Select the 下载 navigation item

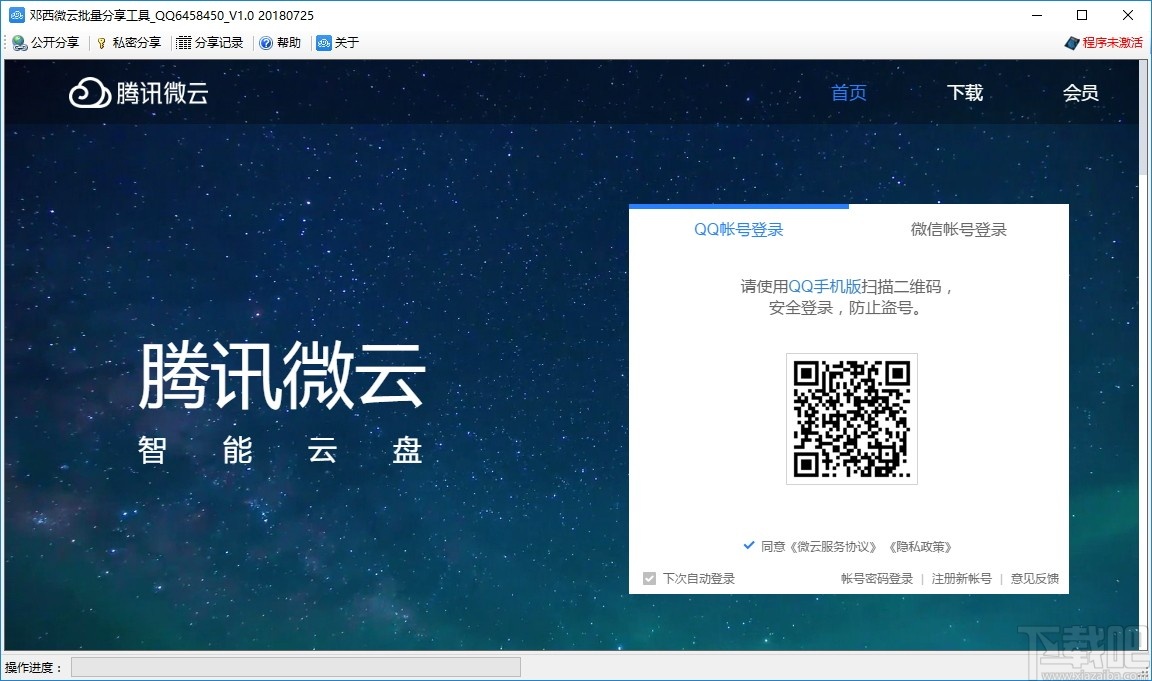pos(965,93)
